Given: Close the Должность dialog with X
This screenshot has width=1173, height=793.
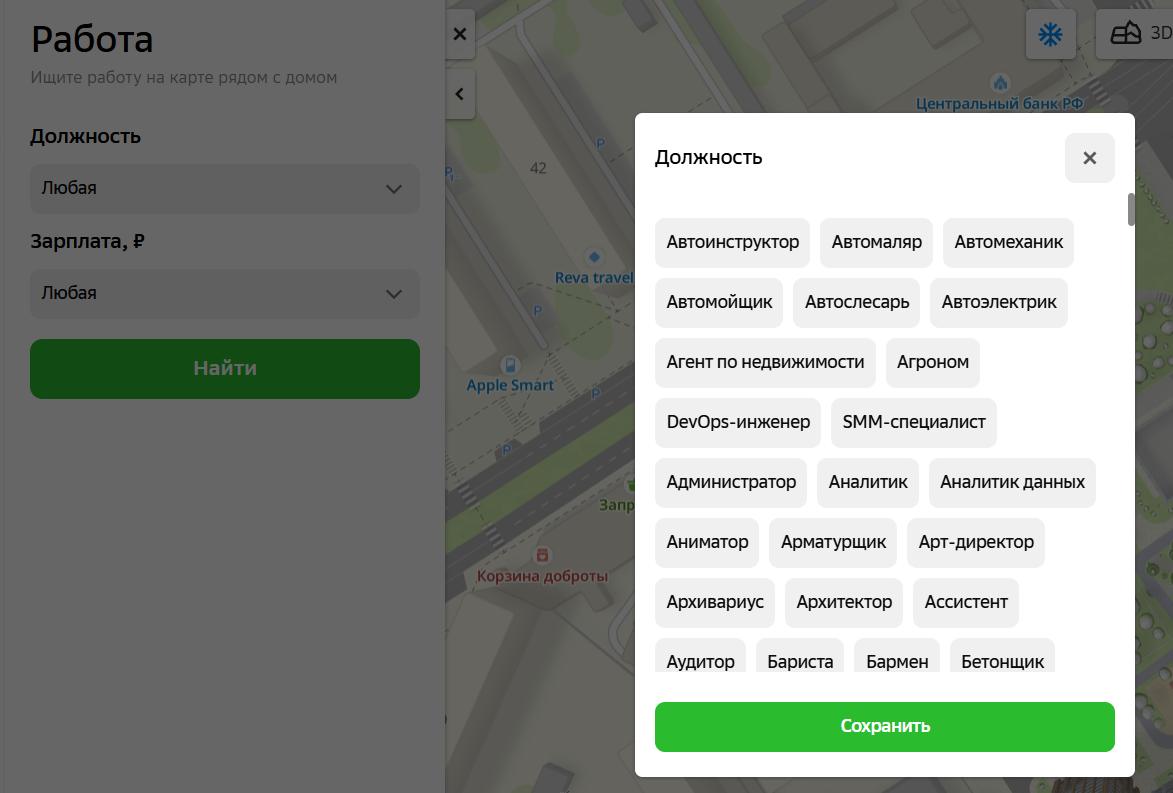Looking at the screenshot, I should coord(1089,158).
